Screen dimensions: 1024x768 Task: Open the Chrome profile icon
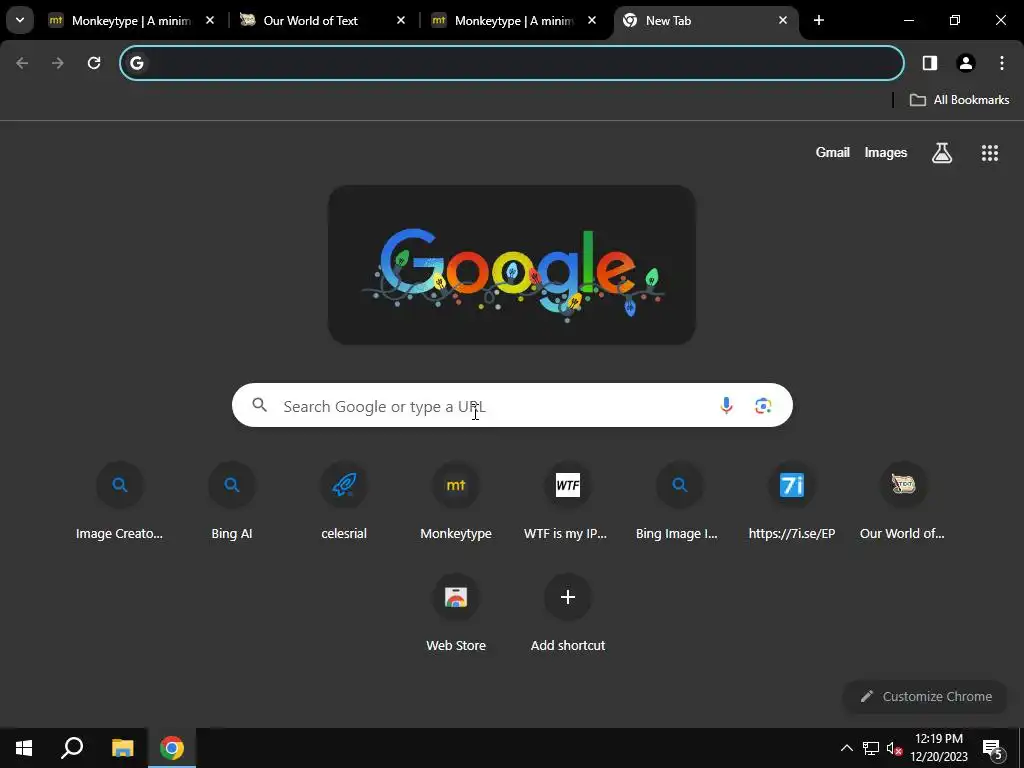coord(965,63)
